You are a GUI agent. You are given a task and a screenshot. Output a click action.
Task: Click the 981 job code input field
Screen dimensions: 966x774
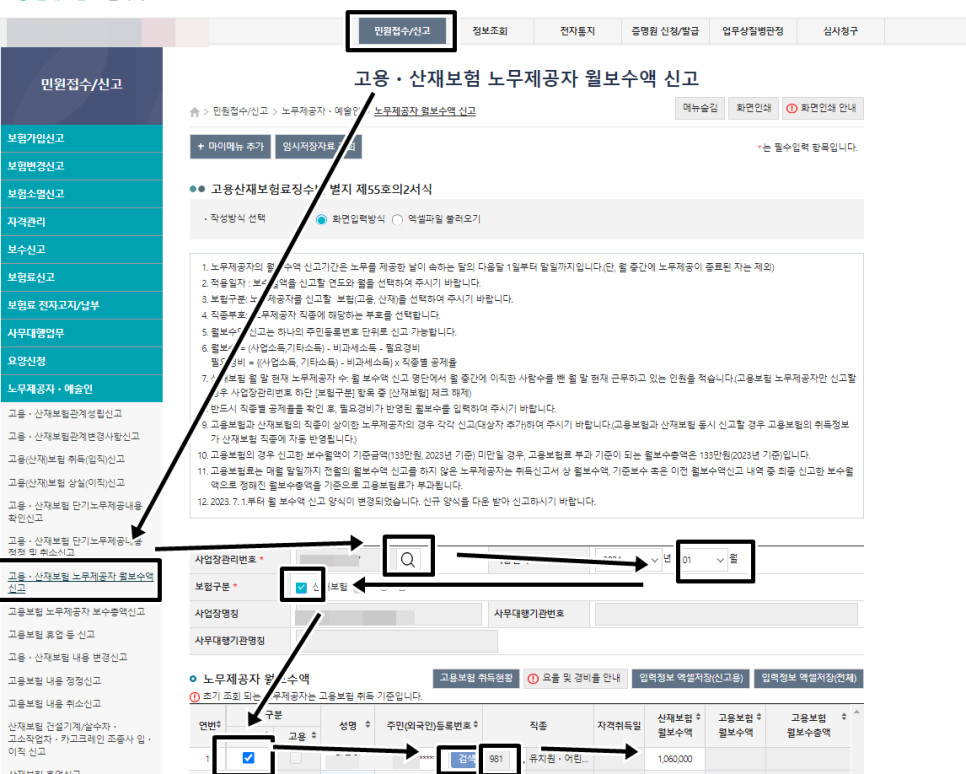pos(498,758)
